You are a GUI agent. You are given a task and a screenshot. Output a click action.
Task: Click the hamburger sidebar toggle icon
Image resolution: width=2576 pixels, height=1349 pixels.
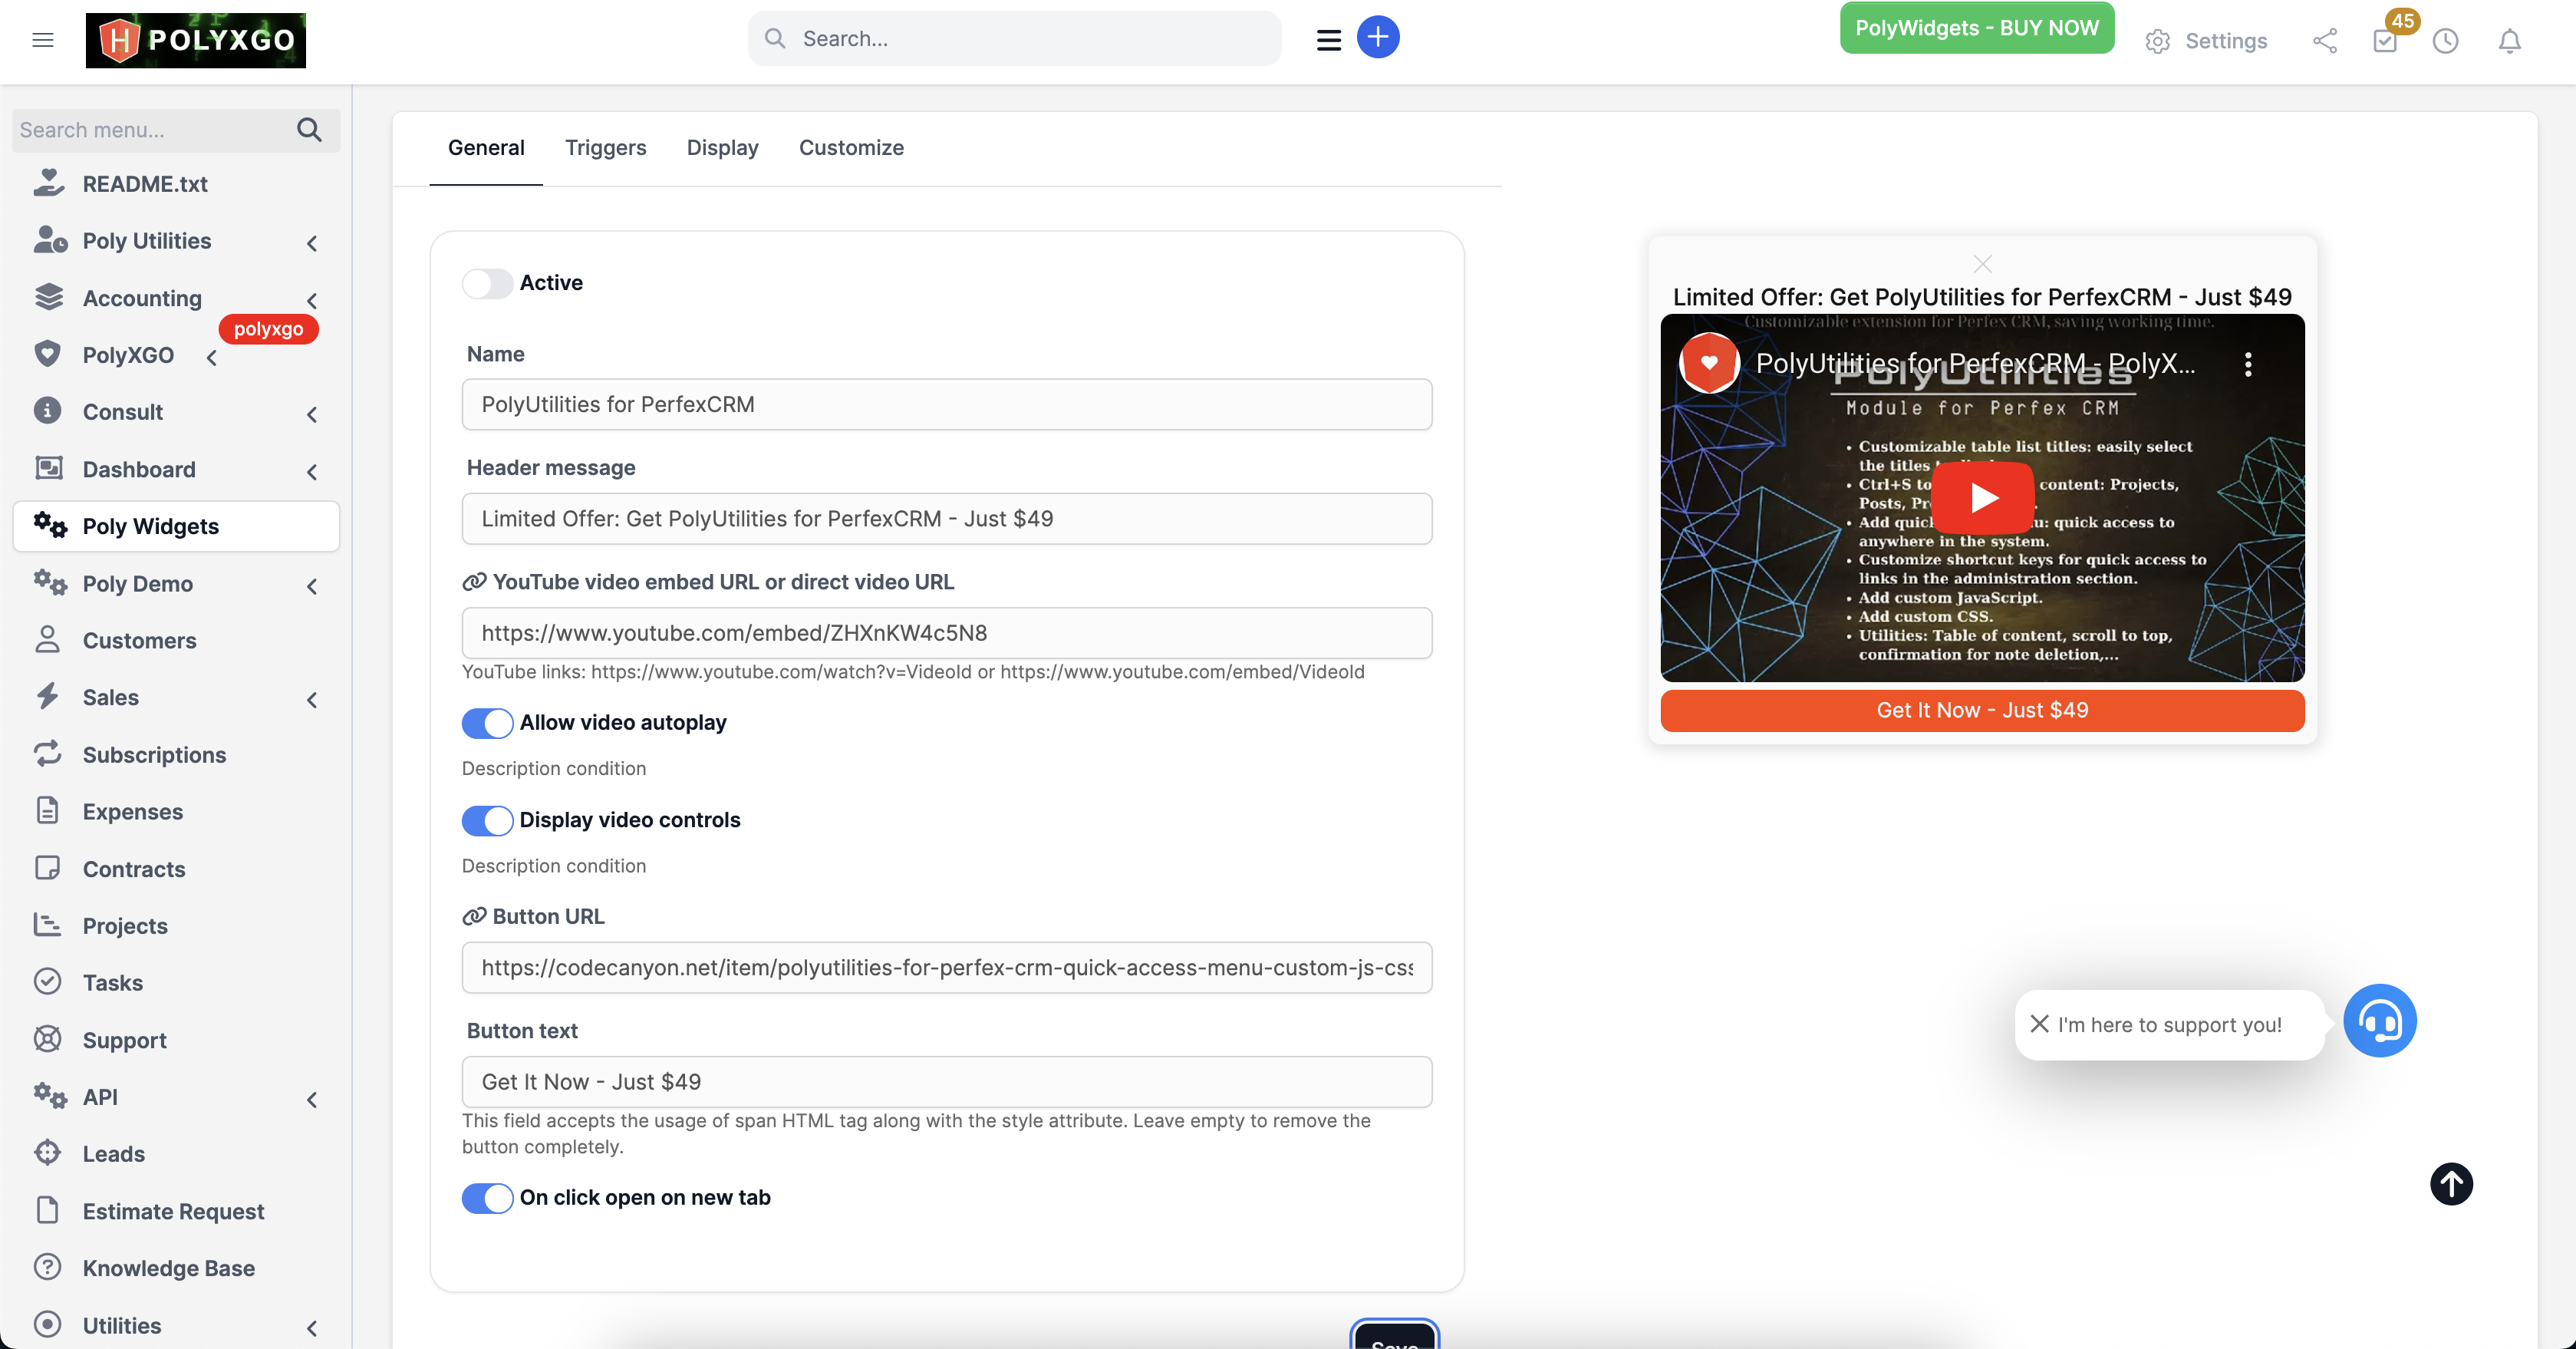[x=42, y=40]
